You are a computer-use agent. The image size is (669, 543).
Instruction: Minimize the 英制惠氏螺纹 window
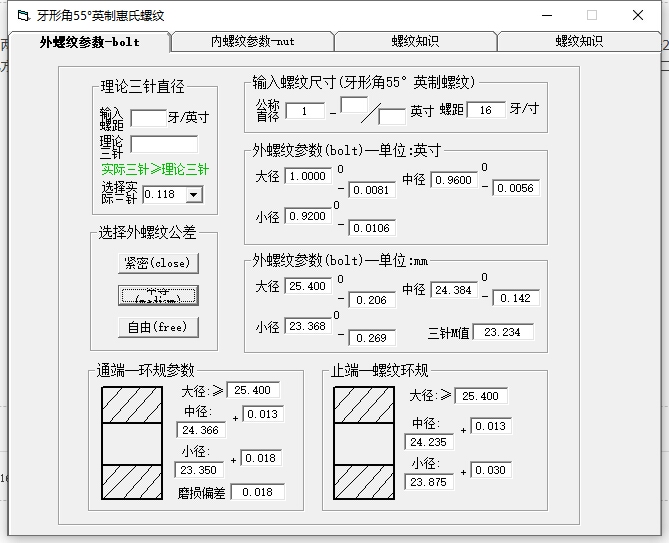pyautogui.click(x=547, y=15)
